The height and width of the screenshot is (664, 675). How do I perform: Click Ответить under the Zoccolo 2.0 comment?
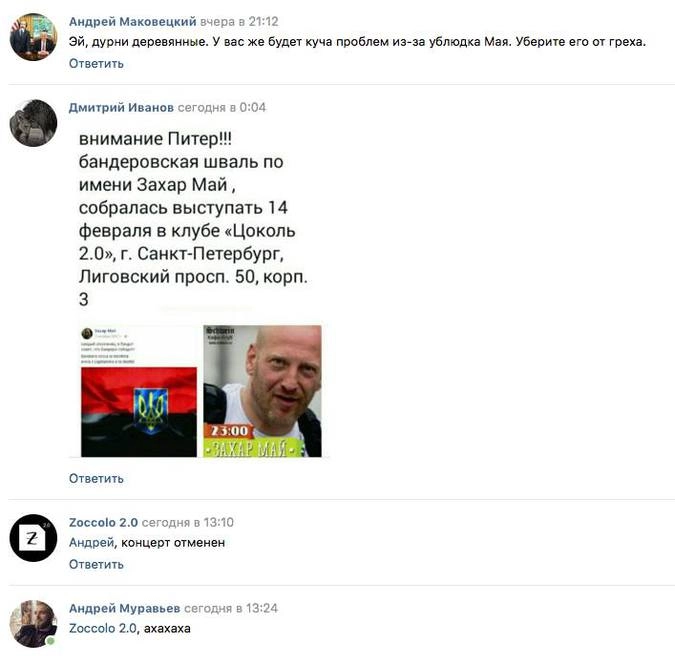click(x=96, y=564)
